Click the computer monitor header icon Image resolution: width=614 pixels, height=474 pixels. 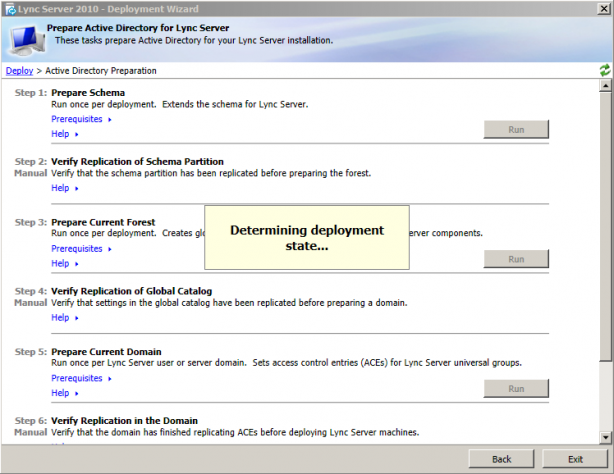pos(27,40)
